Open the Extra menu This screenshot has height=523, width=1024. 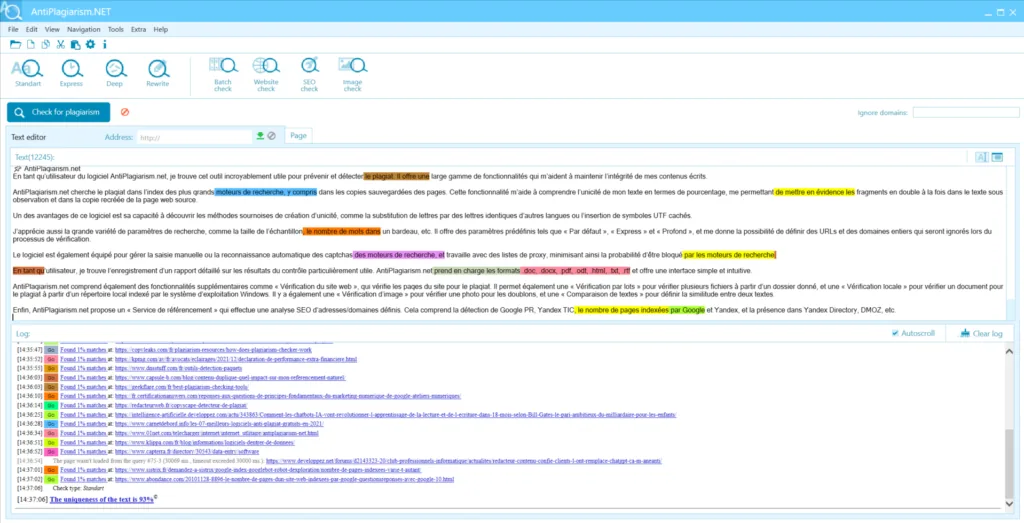pyautogui.click(x=138, y=29)
